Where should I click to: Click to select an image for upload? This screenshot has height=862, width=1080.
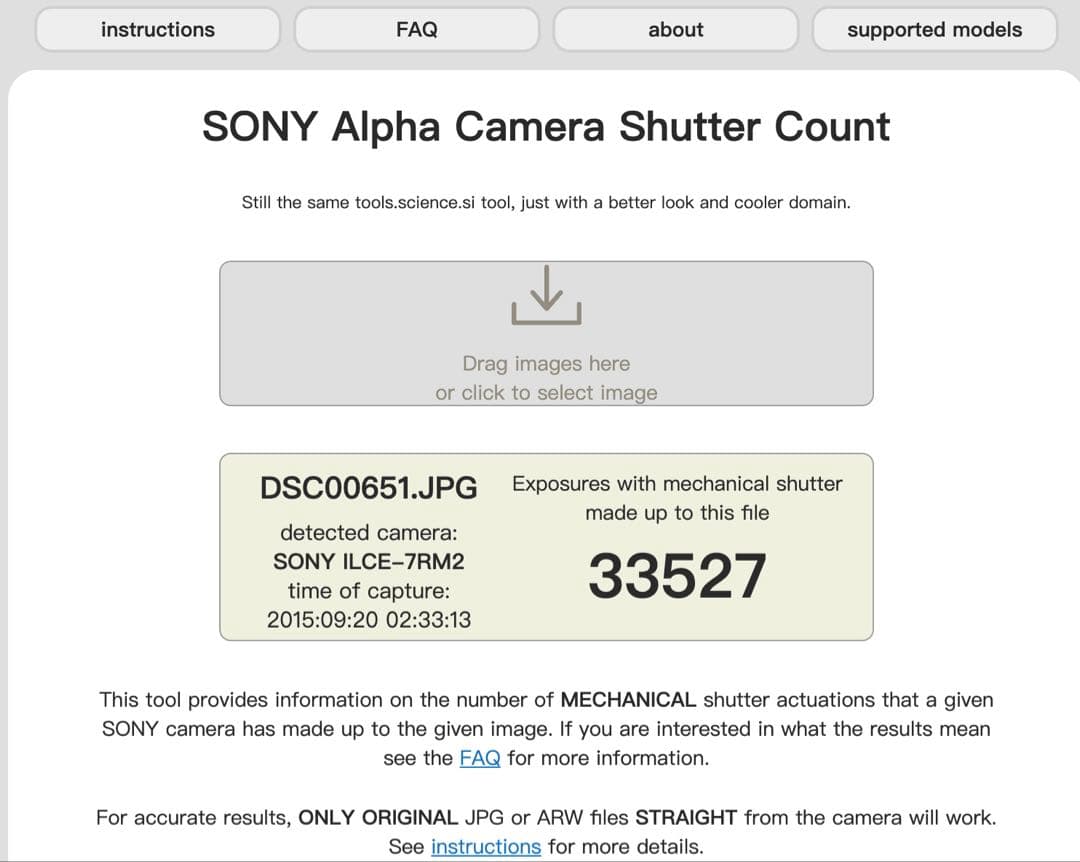coord(546,392)
